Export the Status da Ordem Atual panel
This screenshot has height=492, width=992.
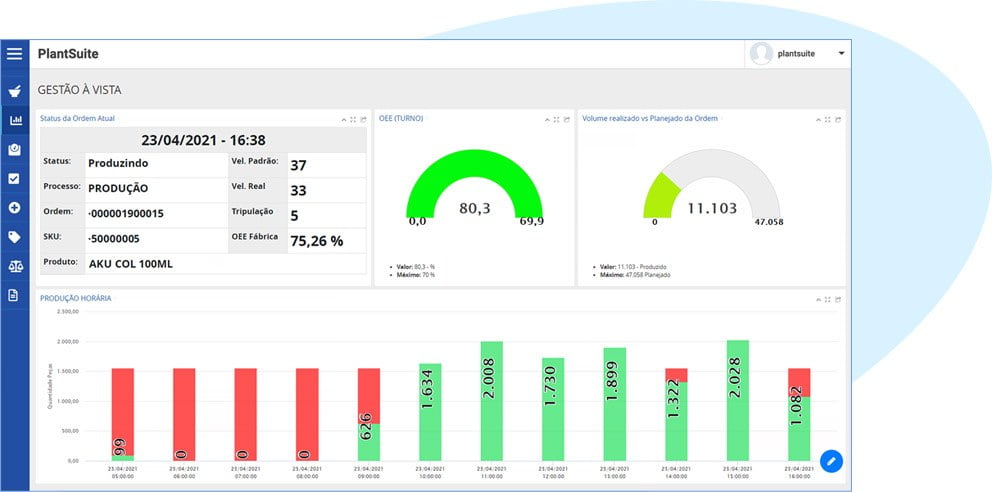(x=363, y=120)
